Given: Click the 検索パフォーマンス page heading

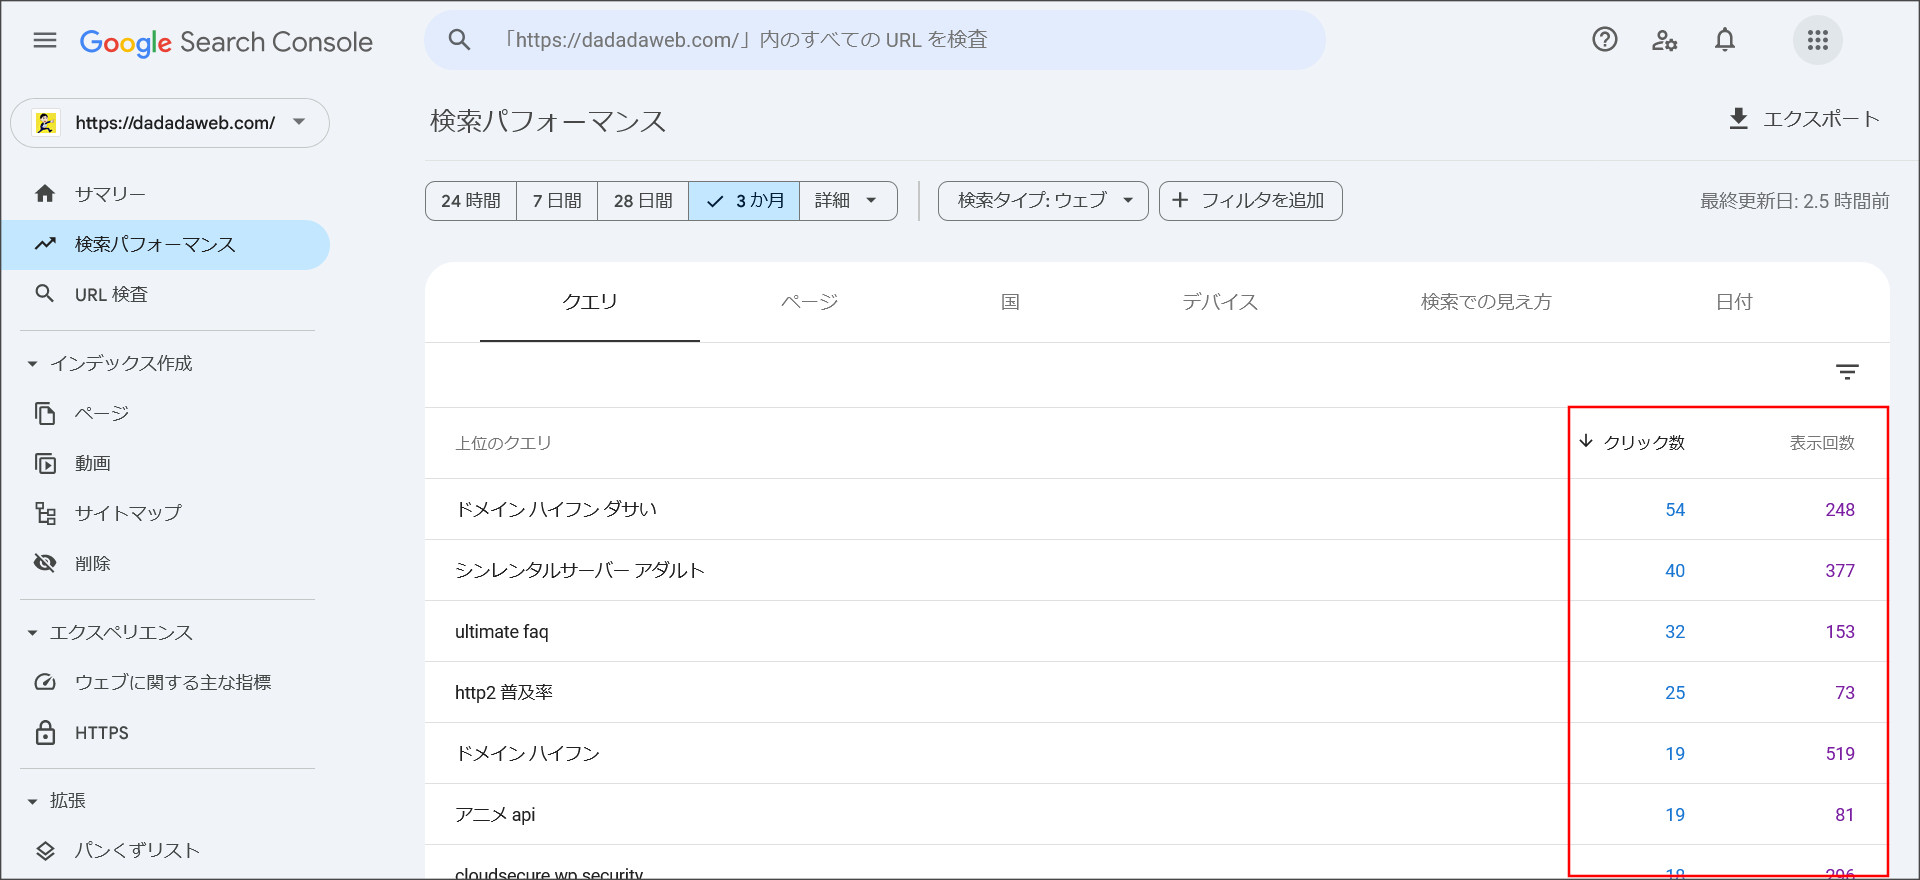Looking at the screenshot, I should 548,121.
